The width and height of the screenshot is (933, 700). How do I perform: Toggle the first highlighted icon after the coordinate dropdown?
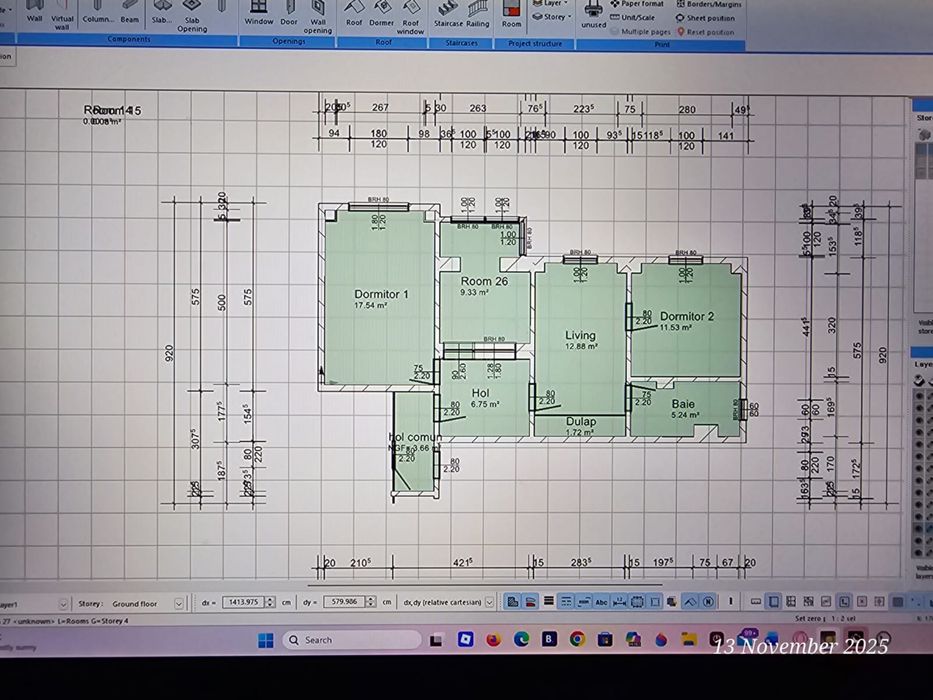tap(512, 602)
